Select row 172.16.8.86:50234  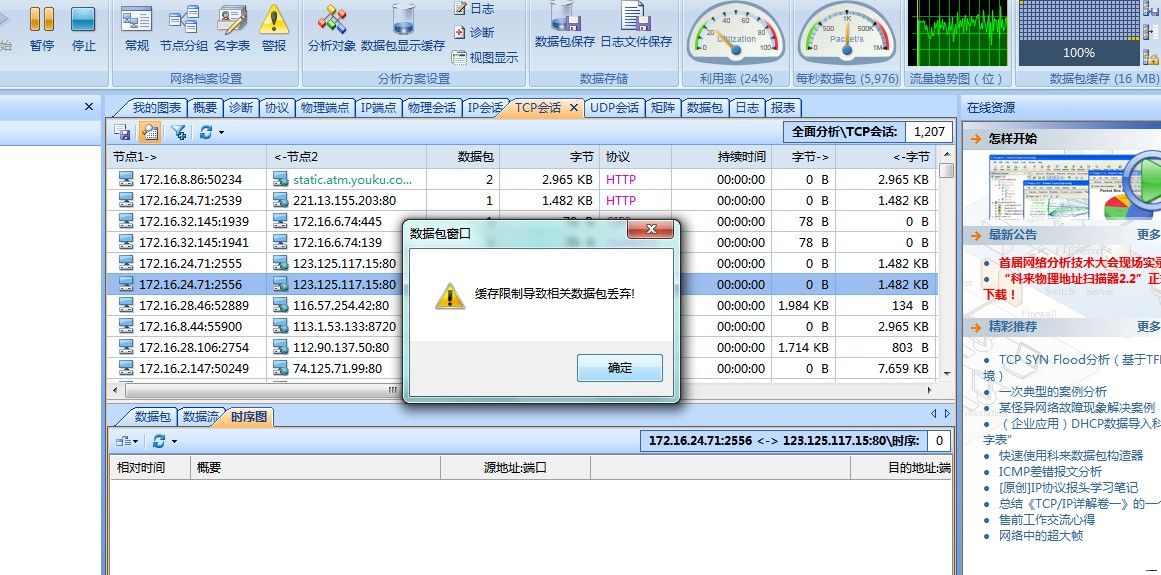pyautogui.click(x=522, y=179)
